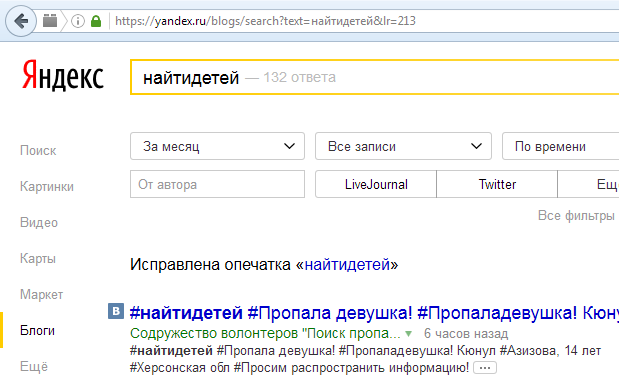Click the "От автора" input field
This screenshot has width=619, height=379.
[x=218, y=184]
